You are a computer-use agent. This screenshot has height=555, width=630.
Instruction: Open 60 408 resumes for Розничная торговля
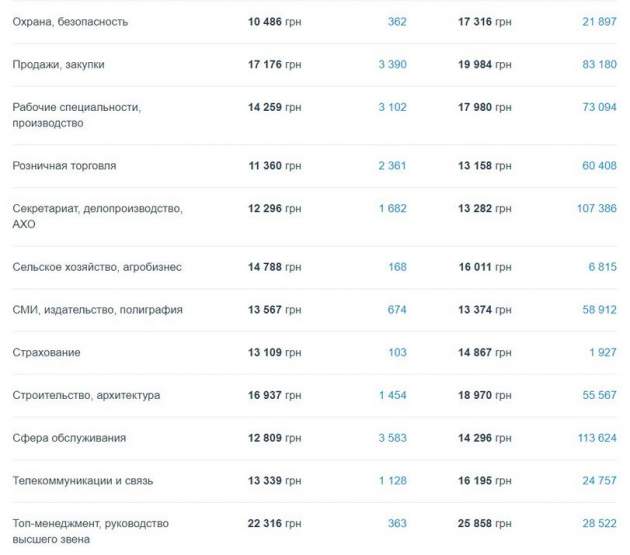[x=599, y=166]
